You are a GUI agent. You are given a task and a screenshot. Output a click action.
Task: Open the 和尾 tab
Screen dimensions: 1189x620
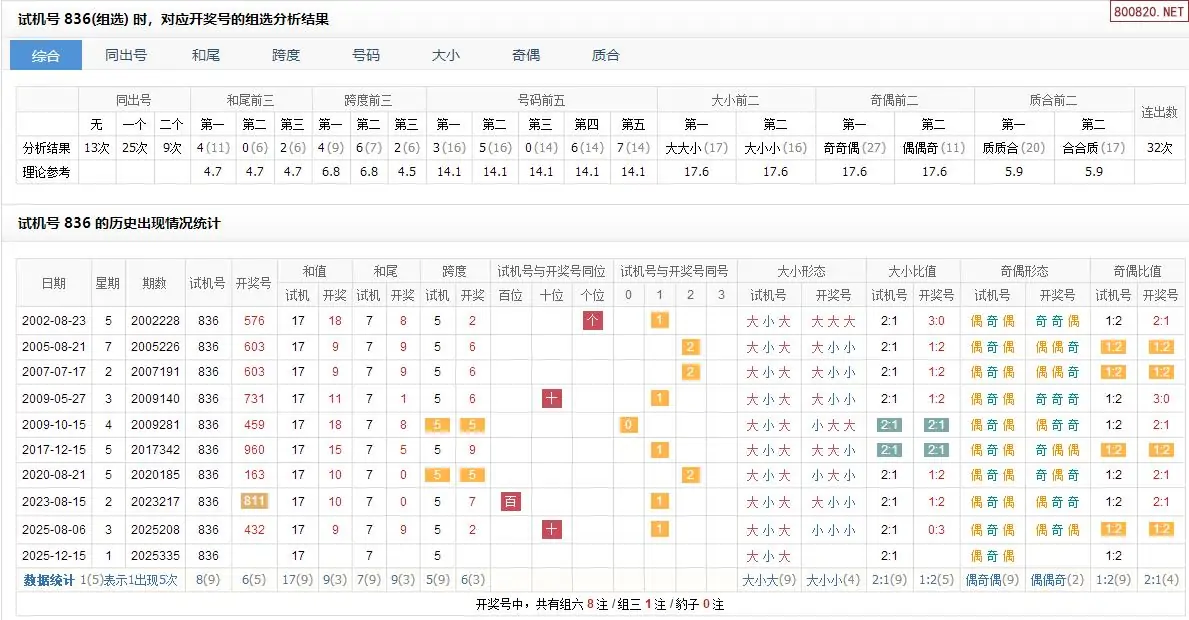pos(206,55)
